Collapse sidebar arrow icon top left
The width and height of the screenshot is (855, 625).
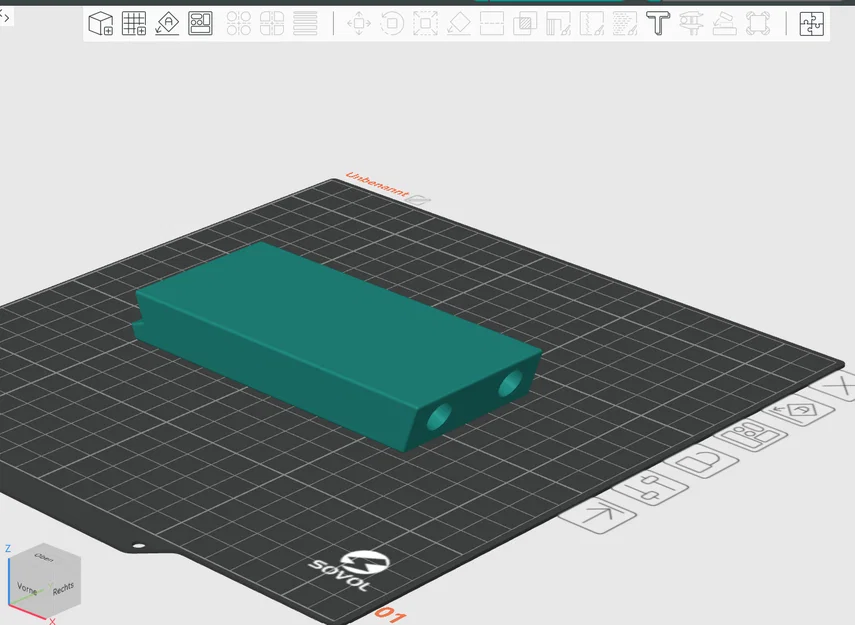click(x=5, y=17)
